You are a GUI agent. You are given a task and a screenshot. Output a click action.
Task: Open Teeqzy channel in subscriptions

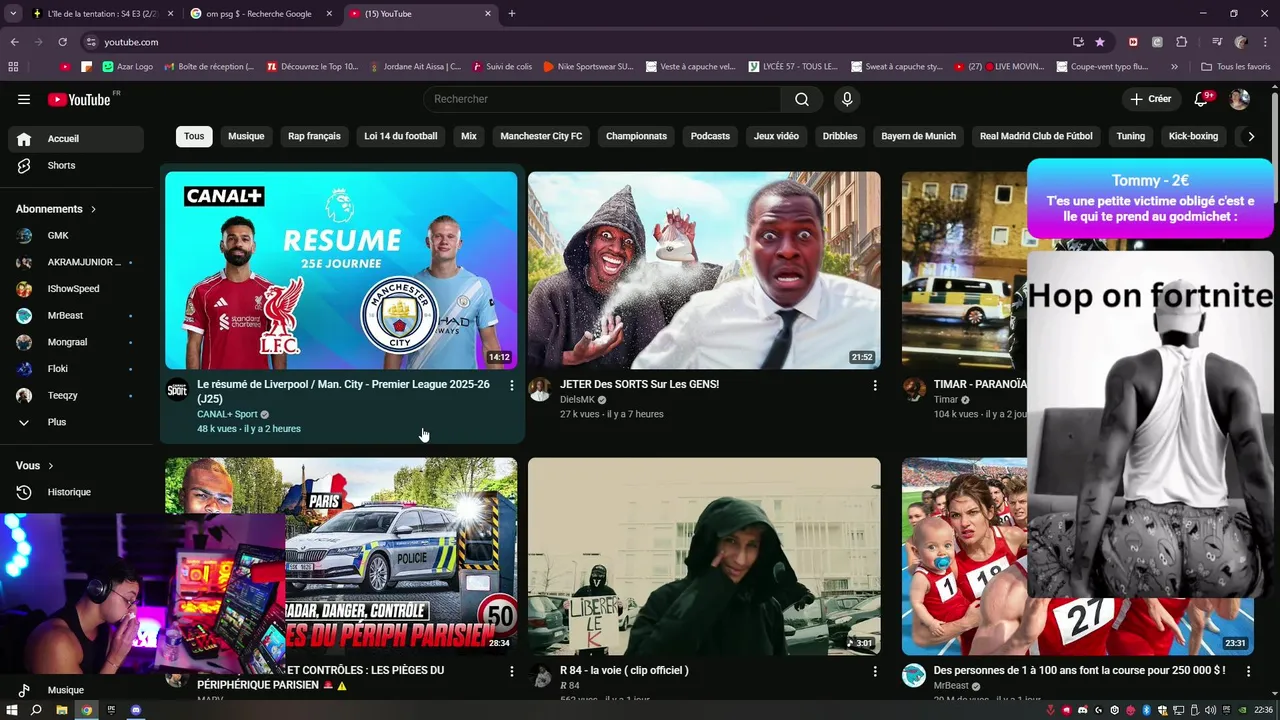(76, 396)
